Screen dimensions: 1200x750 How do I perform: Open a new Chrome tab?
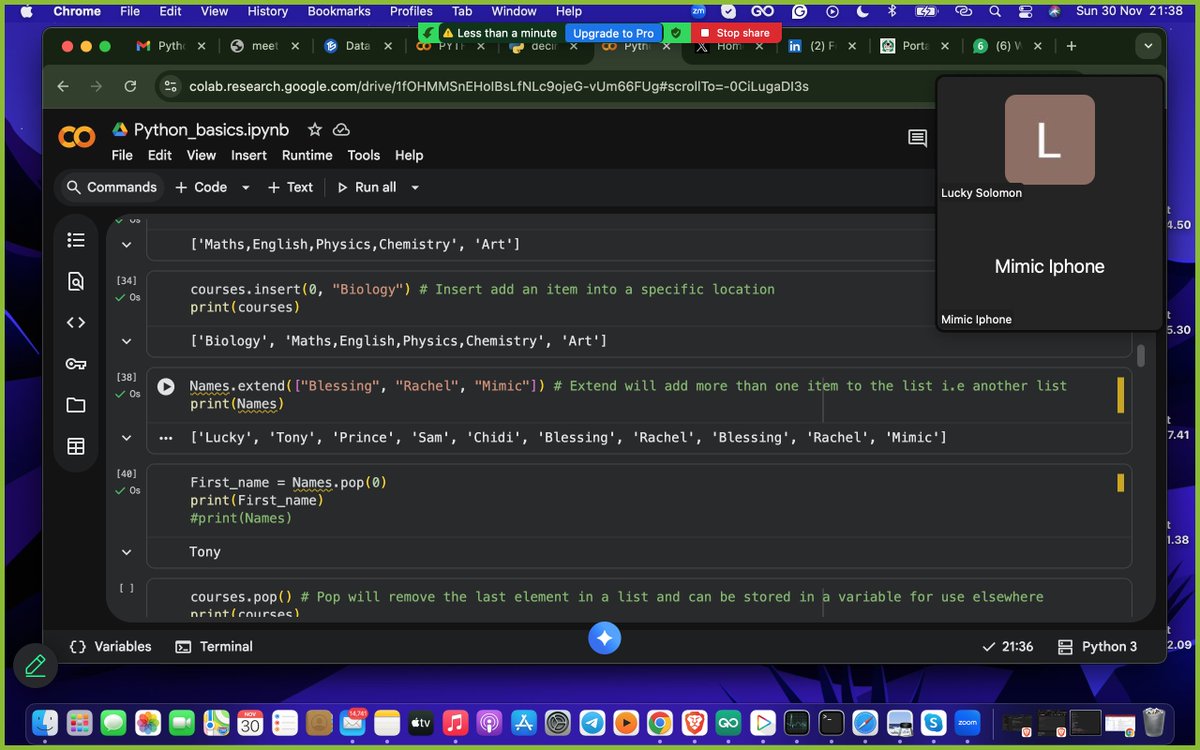point(1071,46)
